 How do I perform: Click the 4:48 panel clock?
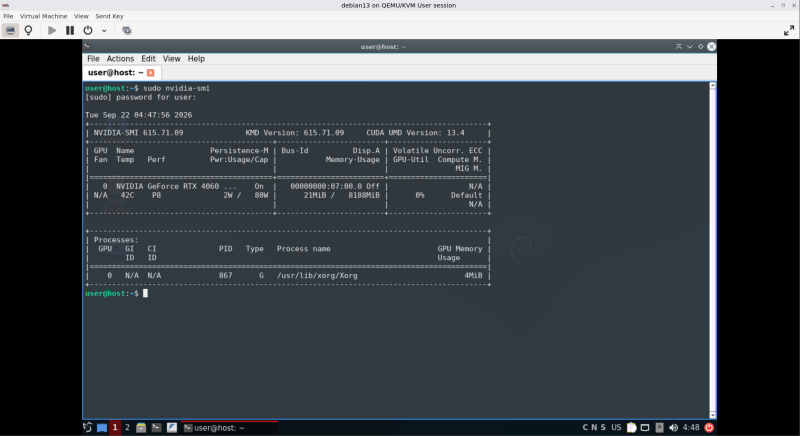691,427
